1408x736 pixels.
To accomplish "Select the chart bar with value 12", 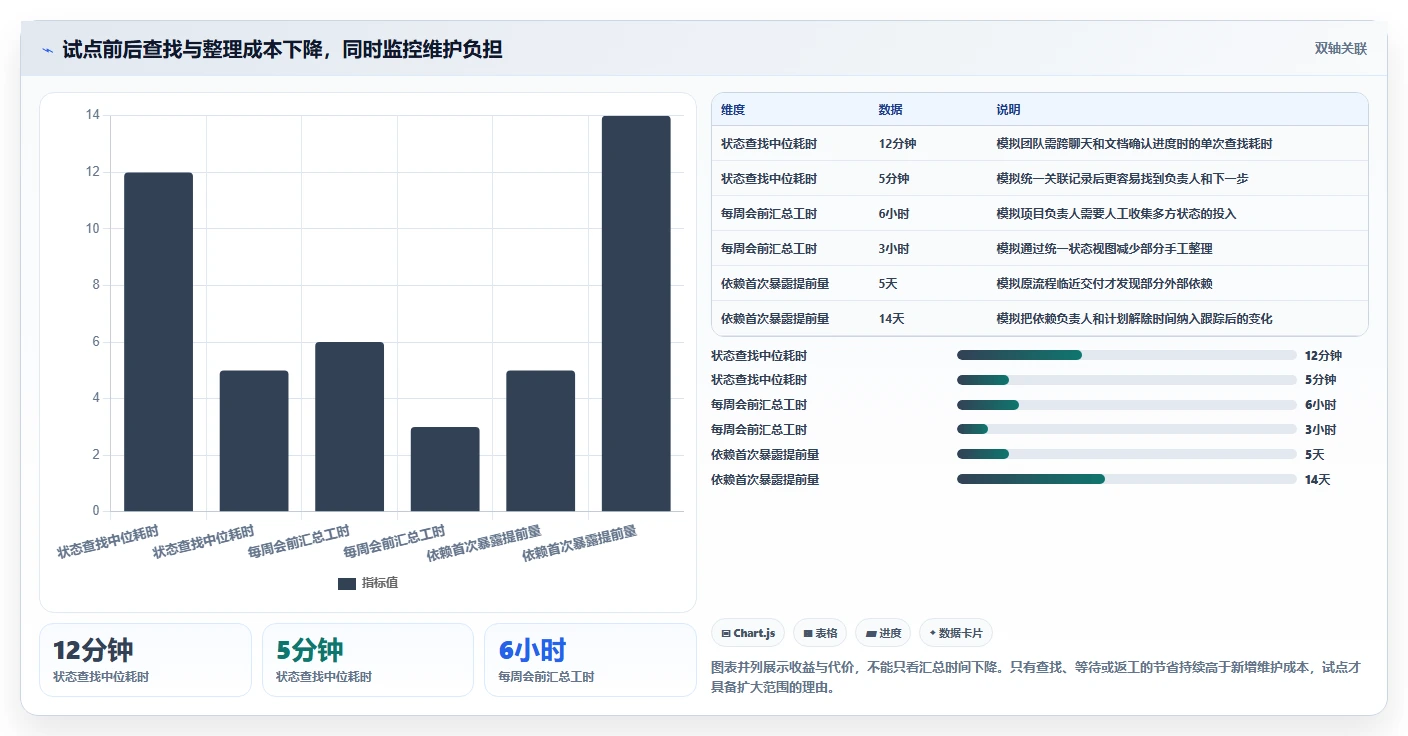I will 158,342.
